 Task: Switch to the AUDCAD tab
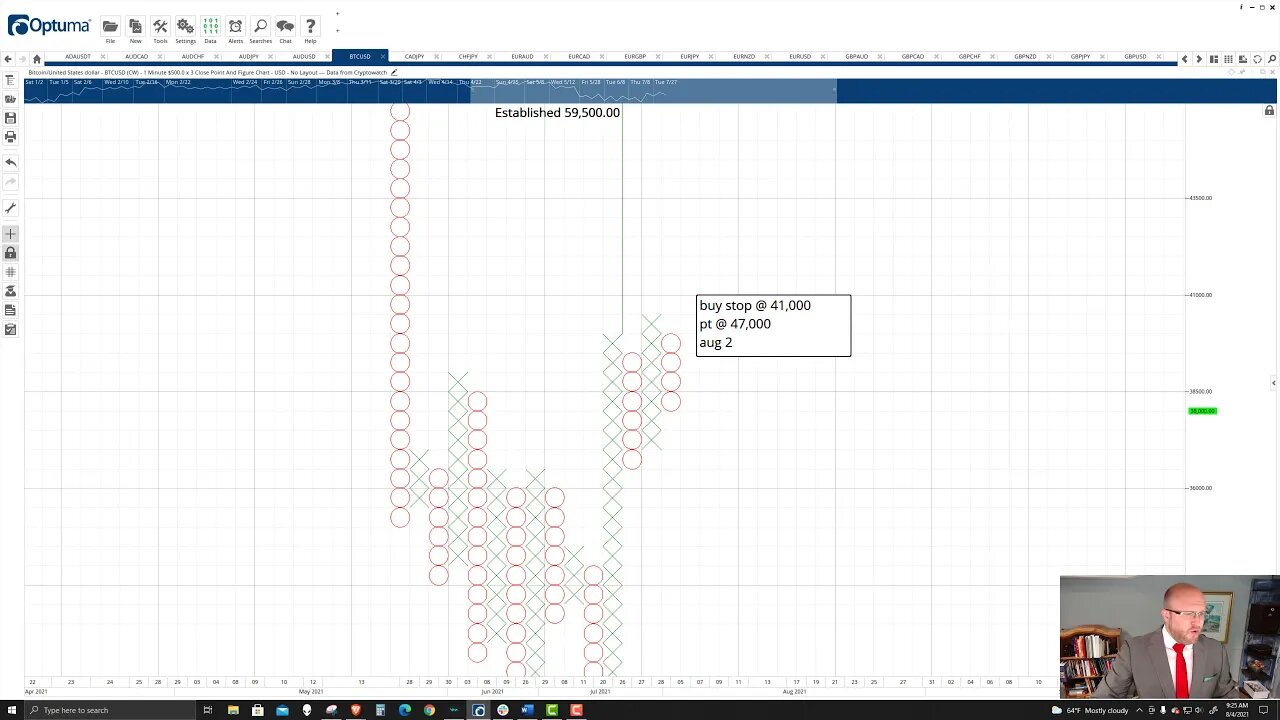136,57
